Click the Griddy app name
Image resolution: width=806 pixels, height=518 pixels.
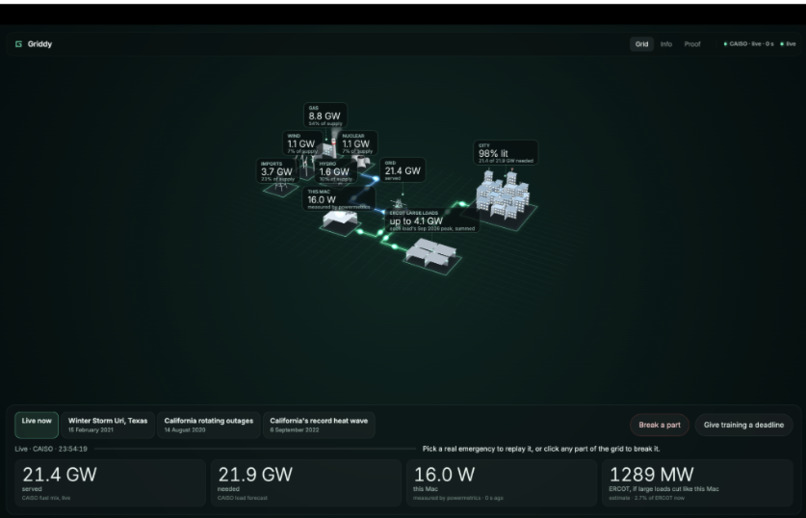coord(40,44)
